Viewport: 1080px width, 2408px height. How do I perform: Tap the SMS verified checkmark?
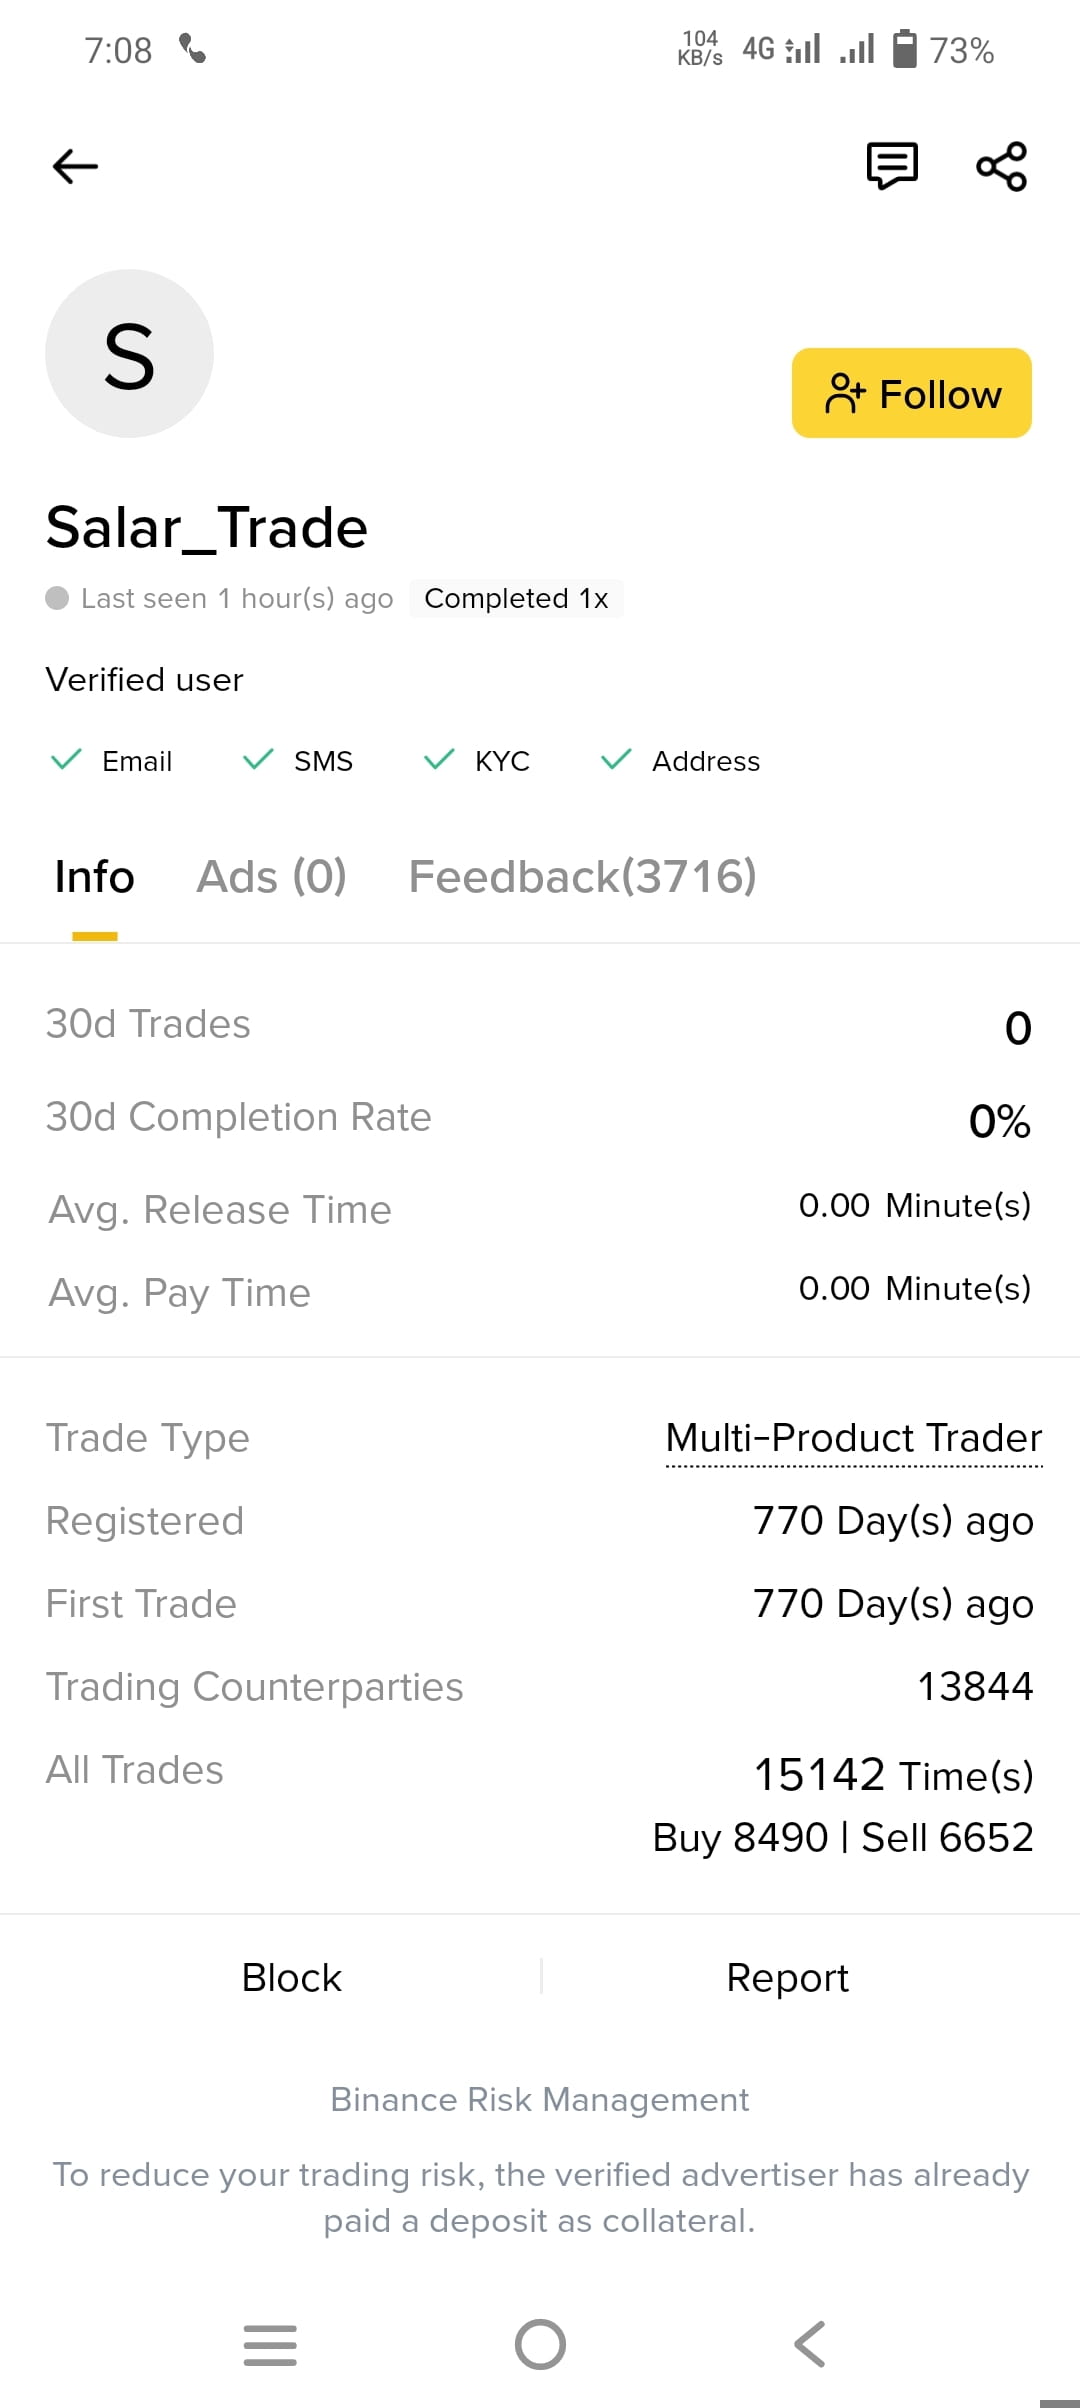pyautogui.click(x=258, y=760)
